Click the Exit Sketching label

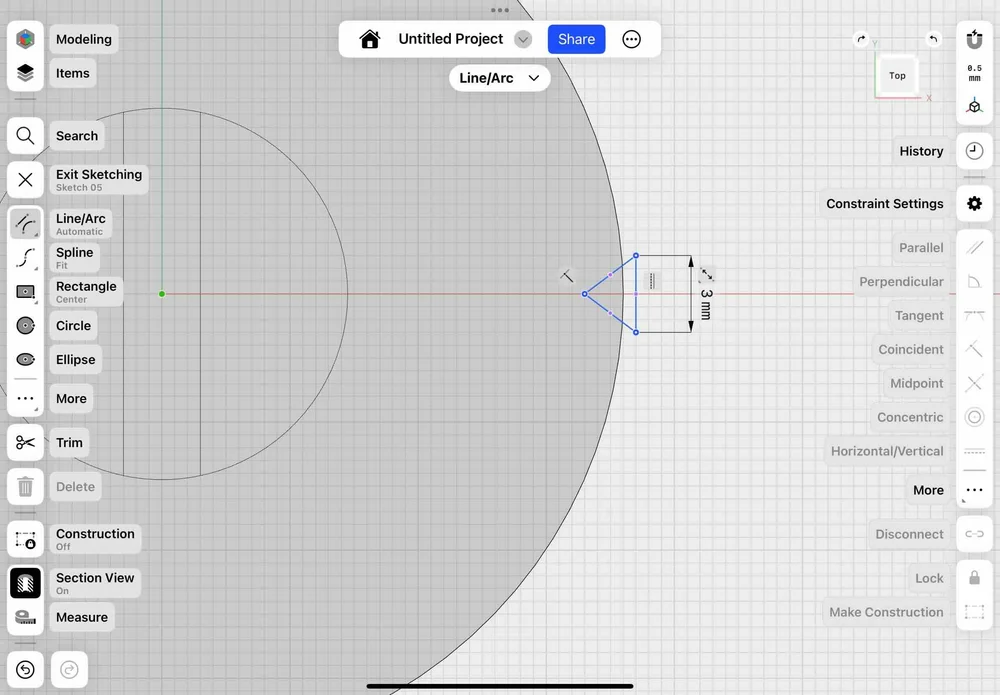point(99,180)
